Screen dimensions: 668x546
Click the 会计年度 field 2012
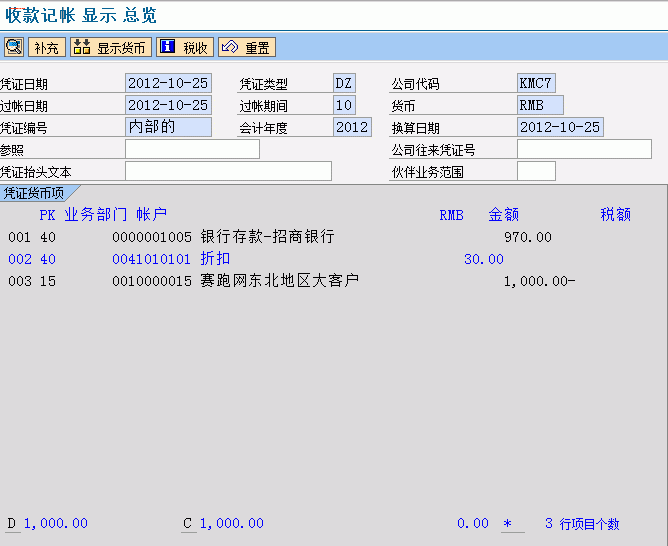click(352, 127)
